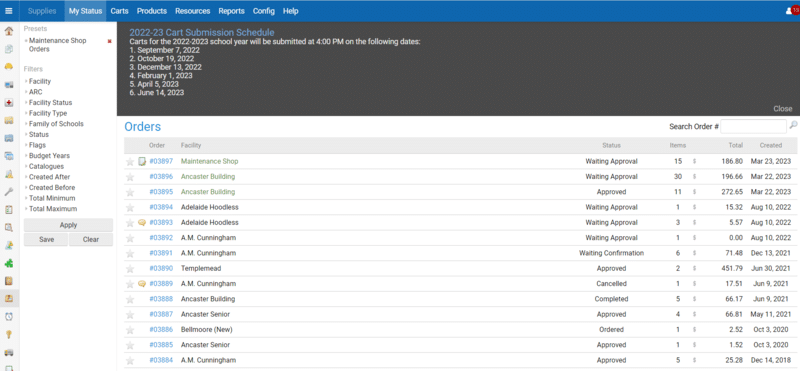Star order #03892
Screen dimensions: 800x371
(130, 238)
